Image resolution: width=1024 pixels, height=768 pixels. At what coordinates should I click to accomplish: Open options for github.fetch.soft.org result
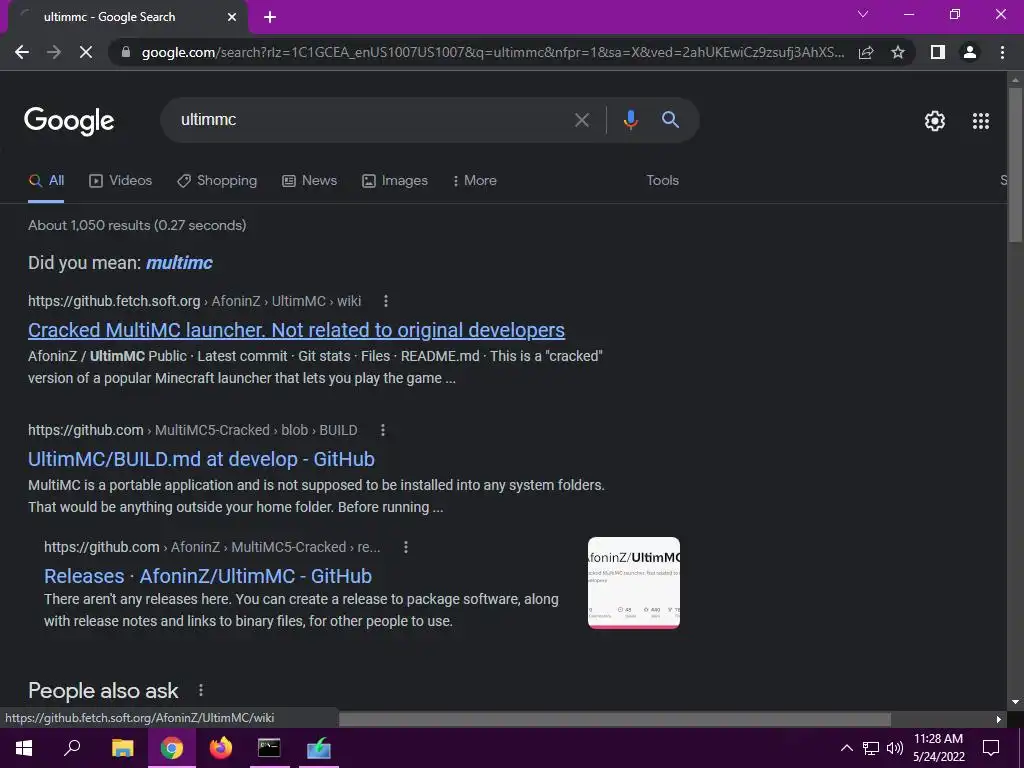pos(386,301)
